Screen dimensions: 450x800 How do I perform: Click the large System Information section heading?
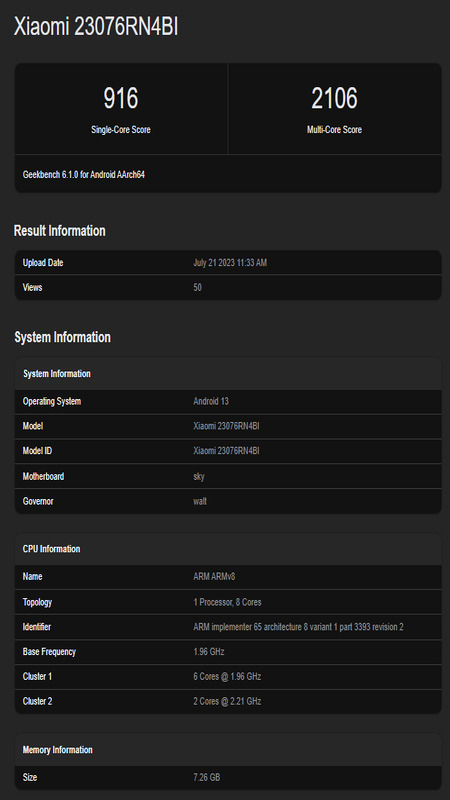62,337
